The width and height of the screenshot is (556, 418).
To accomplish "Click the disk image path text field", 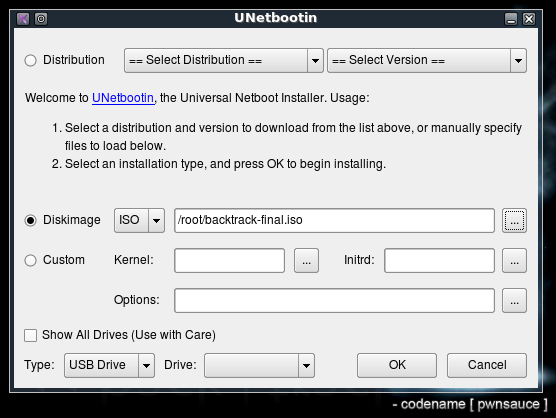I will pyautogui.click(x=334, y=221).
